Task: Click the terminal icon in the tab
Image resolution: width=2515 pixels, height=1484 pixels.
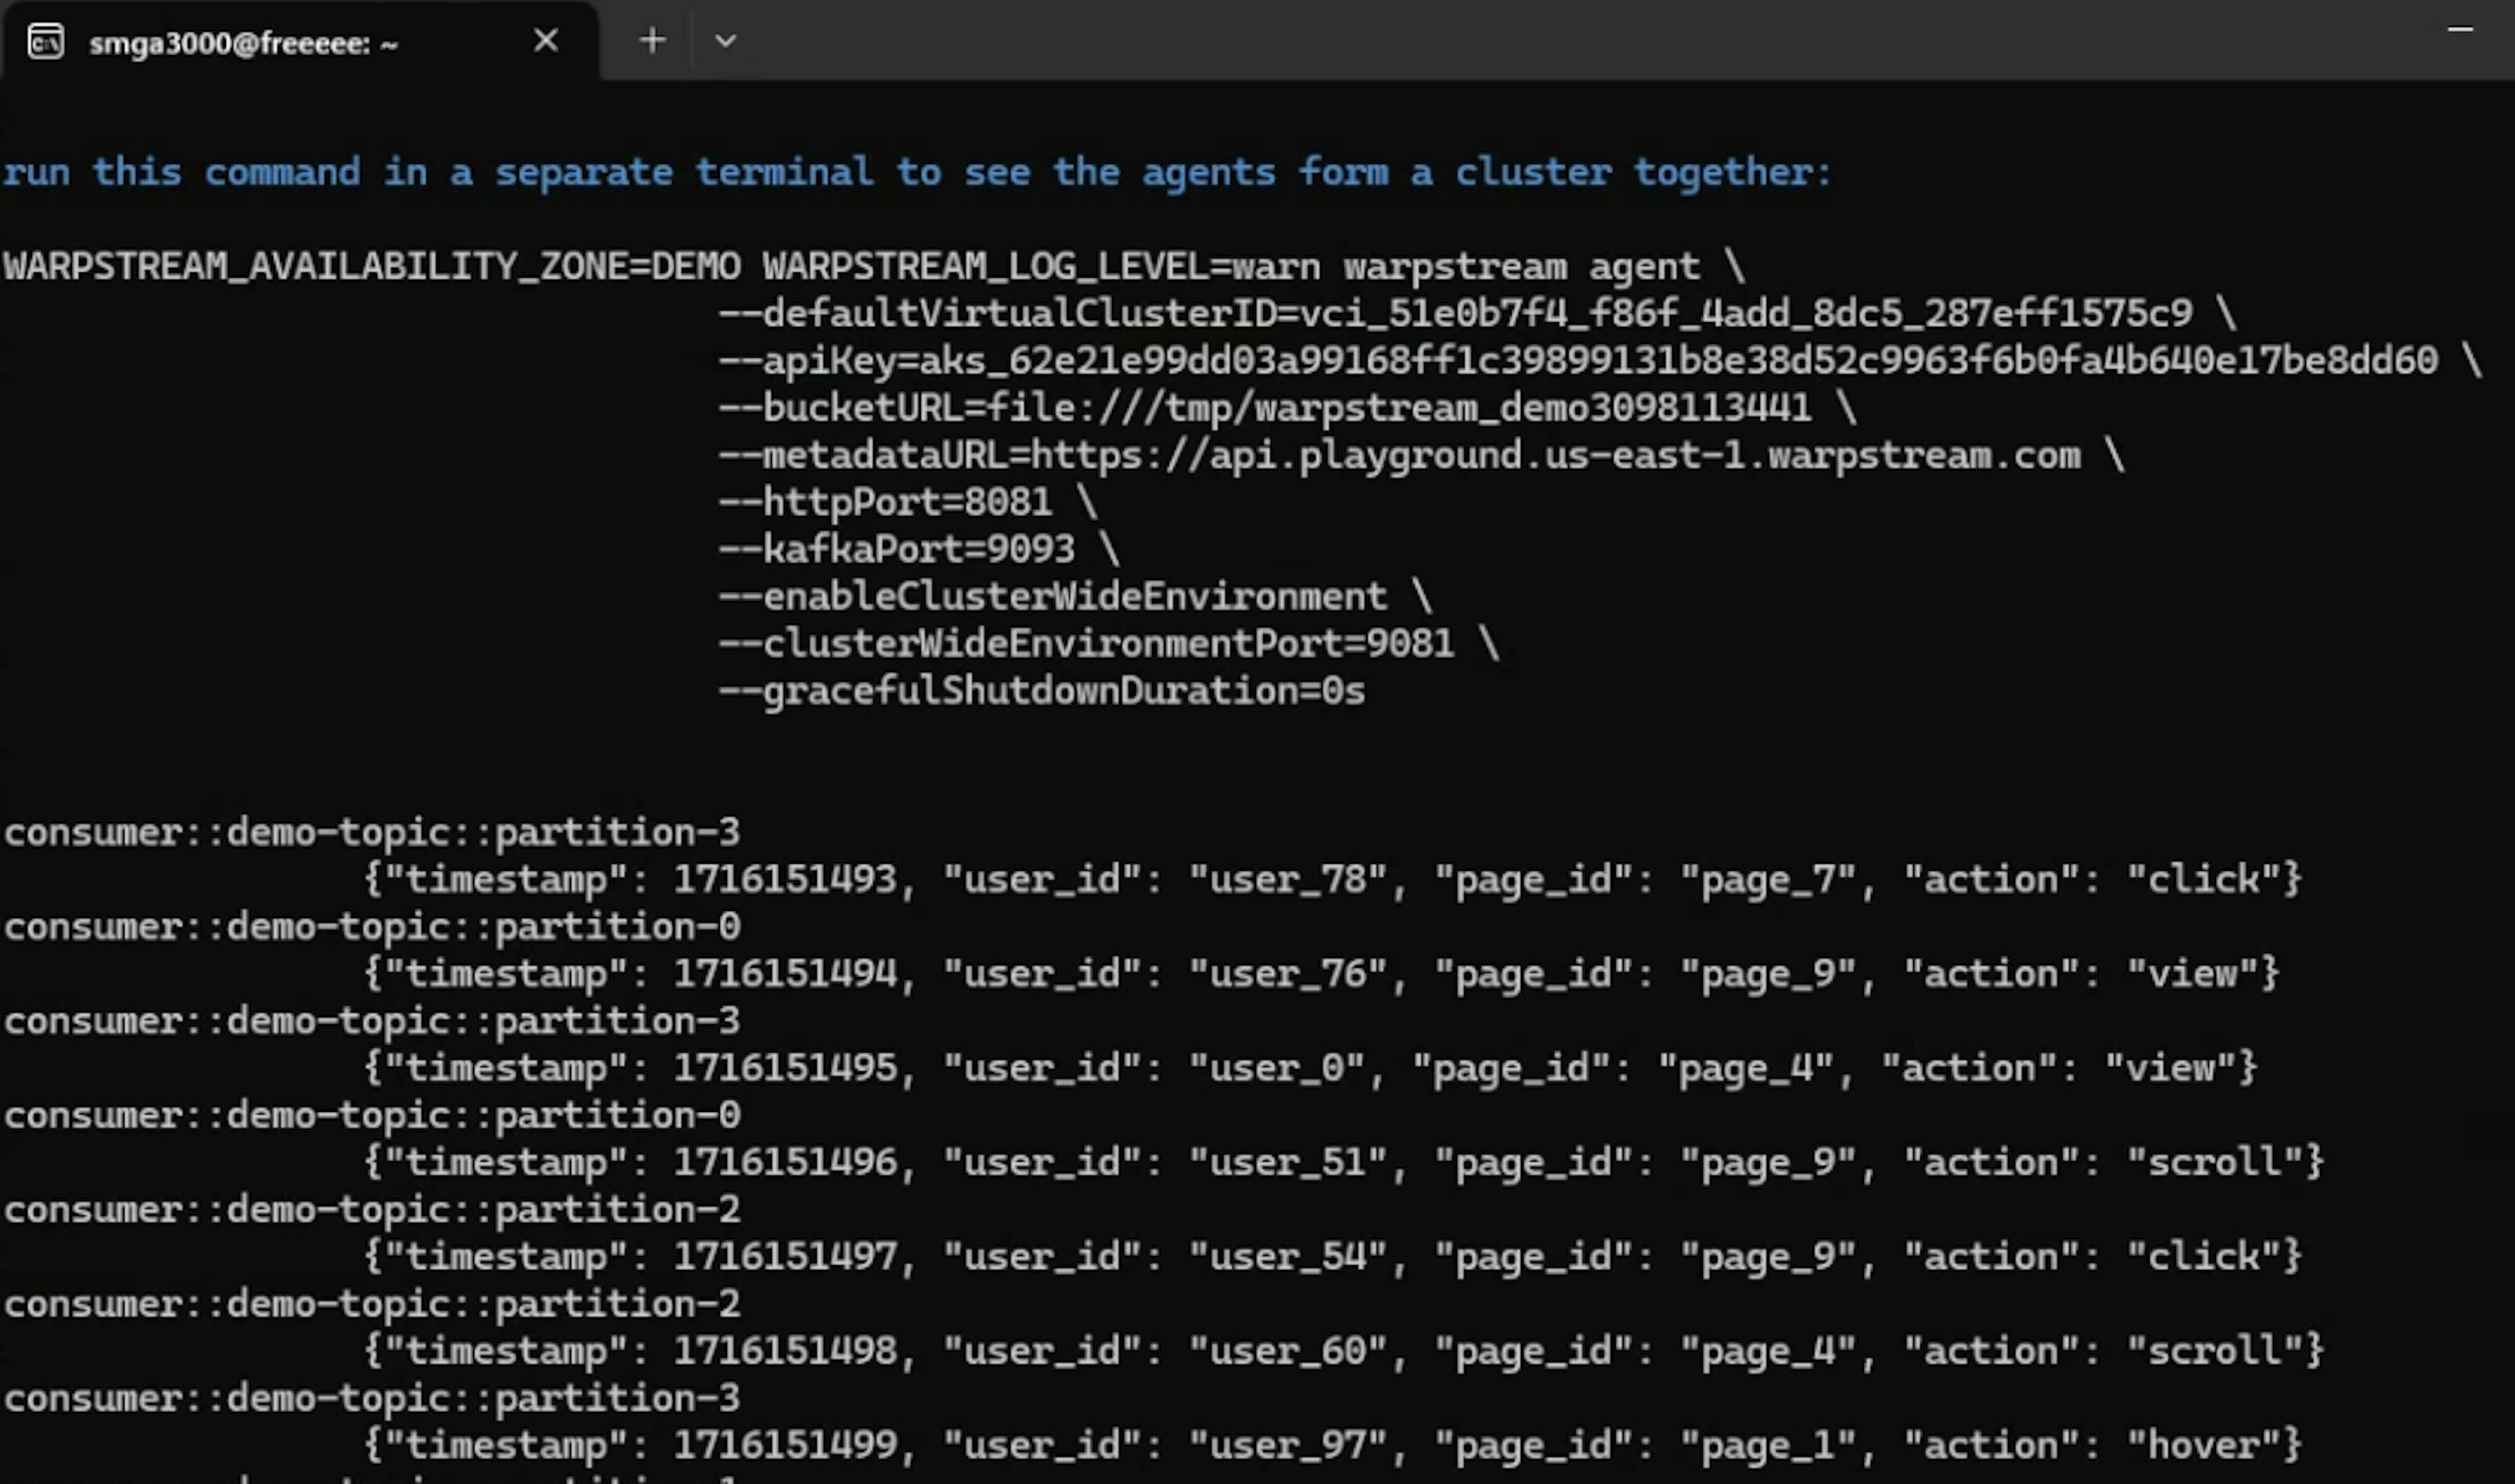Action: [46, 42]
